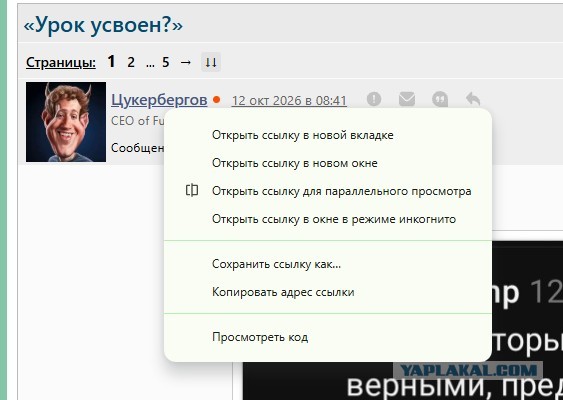This screenshot has width=563, height=400.
Task: Choose 'Открыть ссылку в новой вкладке'
Action: pos(328,135)
